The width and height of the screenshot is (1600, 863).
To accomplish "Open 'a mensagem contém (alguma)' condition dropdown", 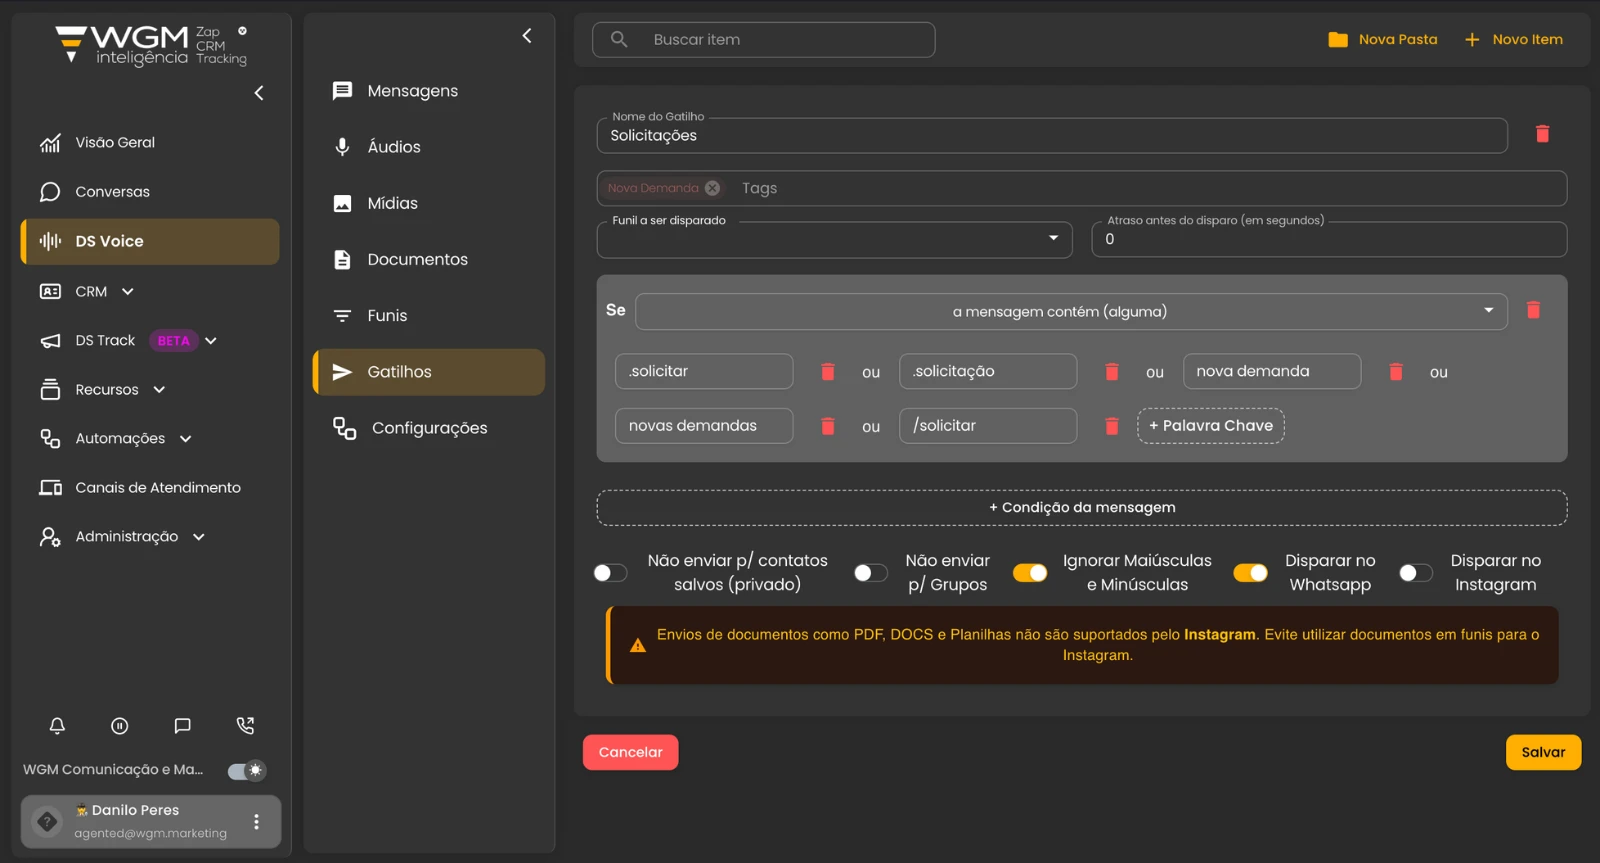I will 1070,311.
